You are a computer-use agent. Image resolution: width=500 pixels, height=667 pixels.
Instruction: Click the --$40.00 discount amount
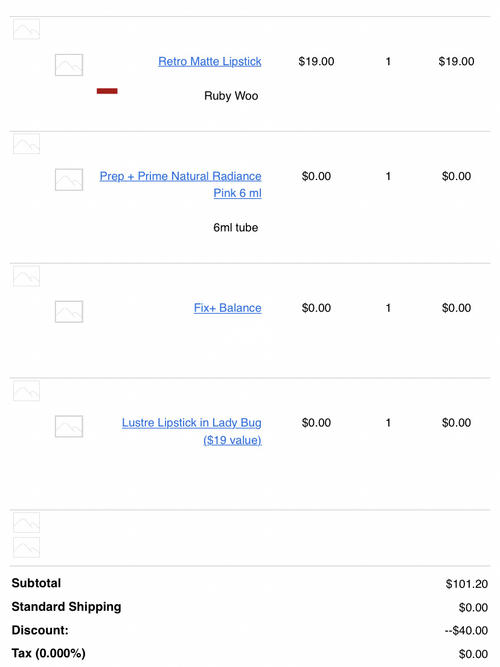466,630
